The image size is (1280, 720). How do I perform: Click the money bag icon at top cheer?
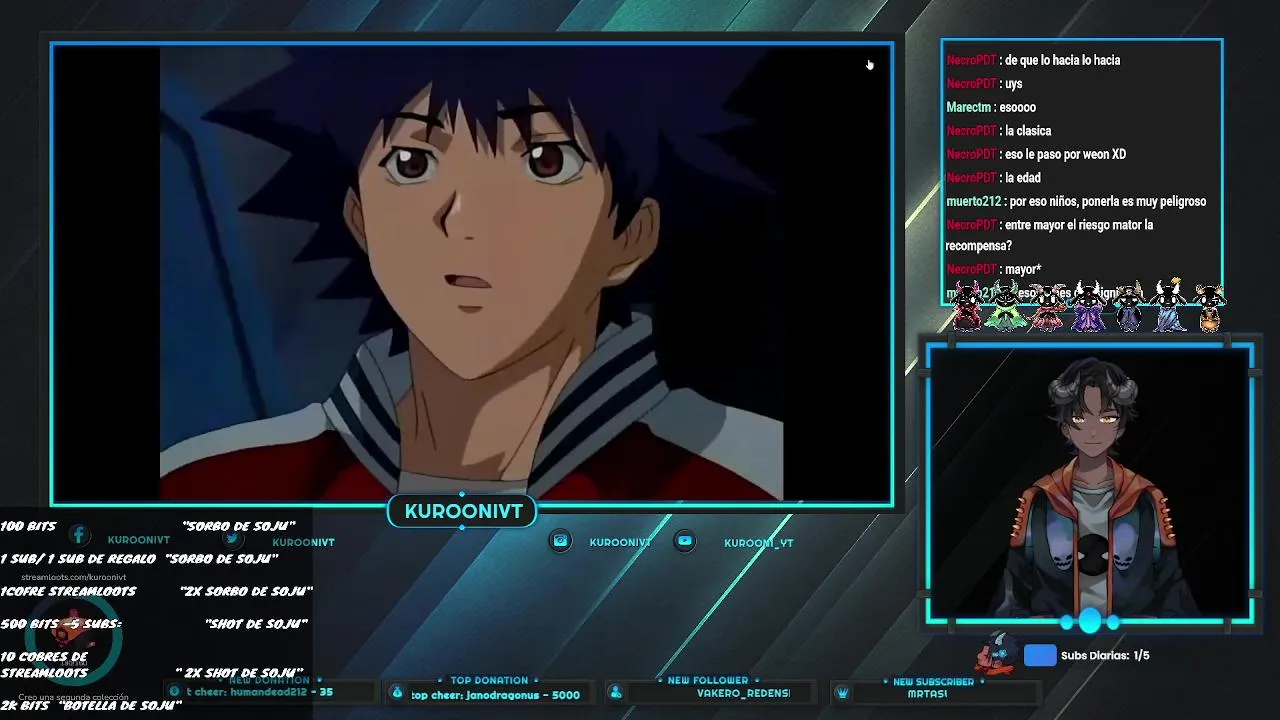click(x=397, y=693)
